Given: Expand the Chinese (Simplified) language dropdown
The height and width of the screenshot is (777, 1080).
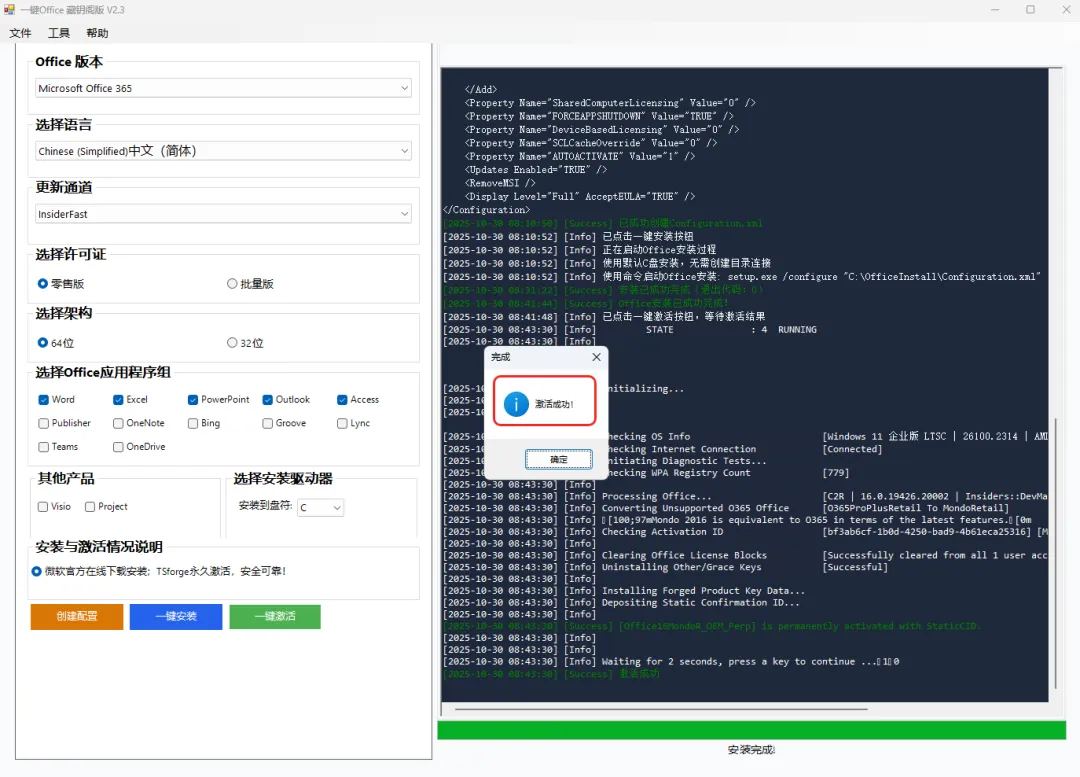Looking at the screenshot, I should pos(223,151).
